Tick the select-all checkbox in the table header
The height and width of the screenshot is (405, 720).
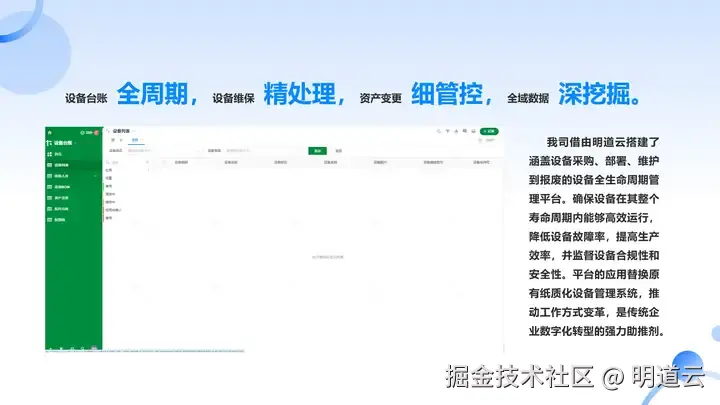[x=164, y=162]
